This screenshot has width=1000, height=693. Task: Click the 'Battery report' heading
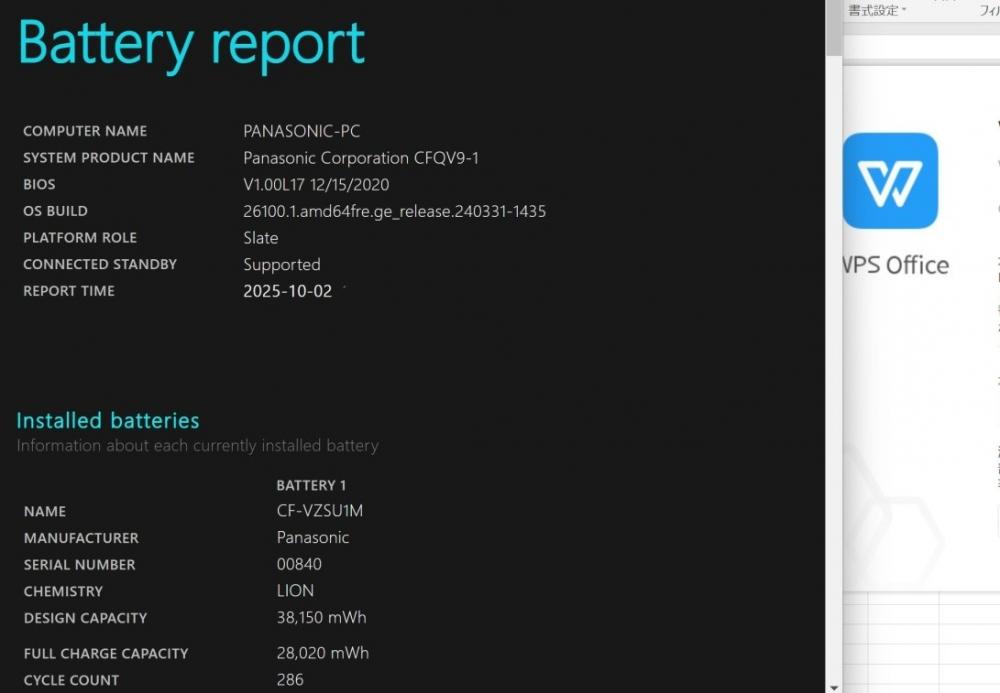tap(191, 45)
